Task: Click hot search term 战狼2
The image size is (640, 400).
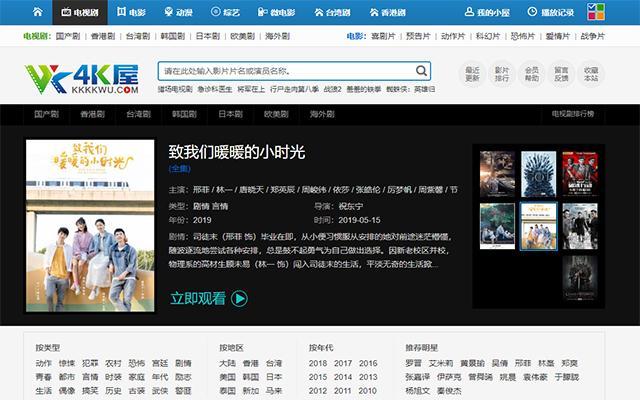Action: [332, 89]
